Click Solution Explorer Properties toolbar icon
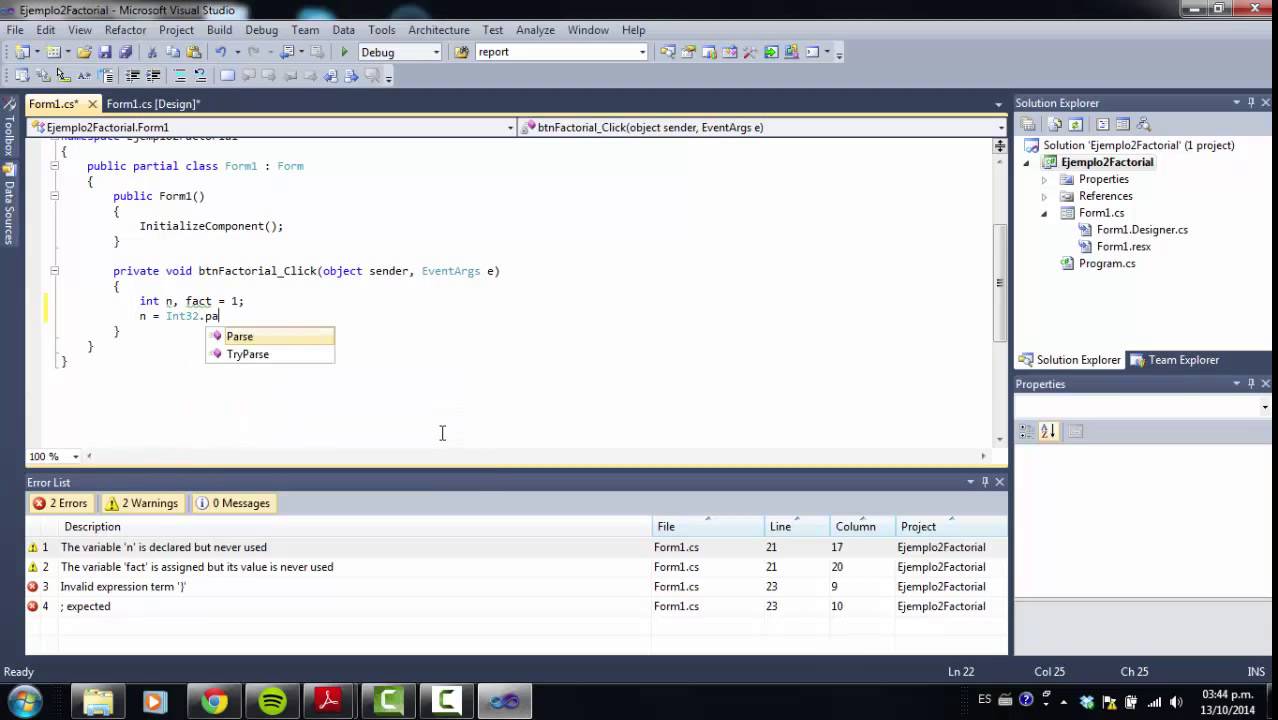 tap(1028, 125)
